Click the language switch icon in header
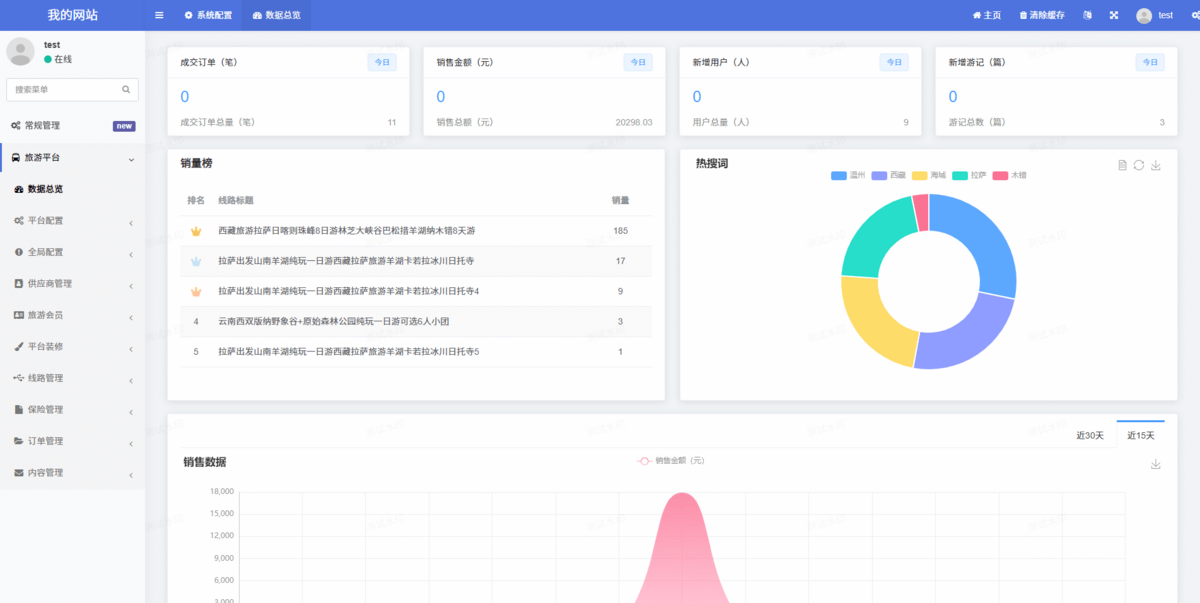This screenshot has width=1200, height=603. (x=1087, y=15)
